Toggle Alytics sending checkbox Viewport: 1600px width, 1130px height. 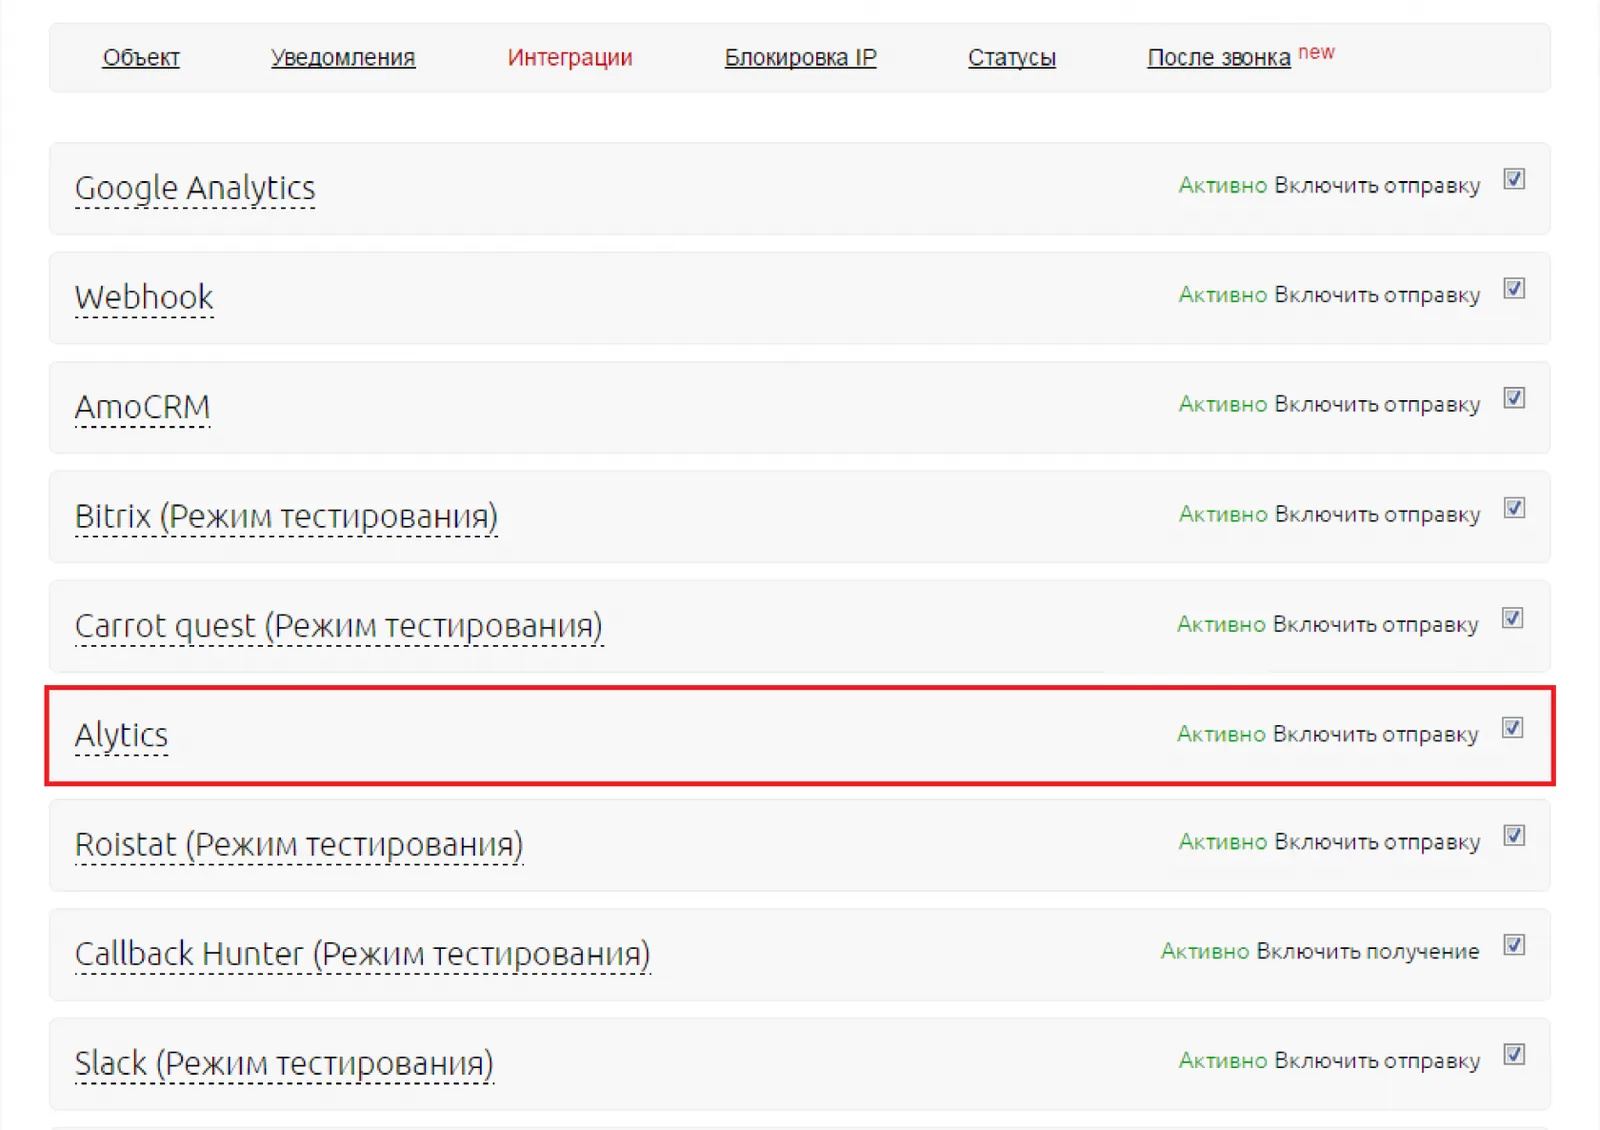1513,728
